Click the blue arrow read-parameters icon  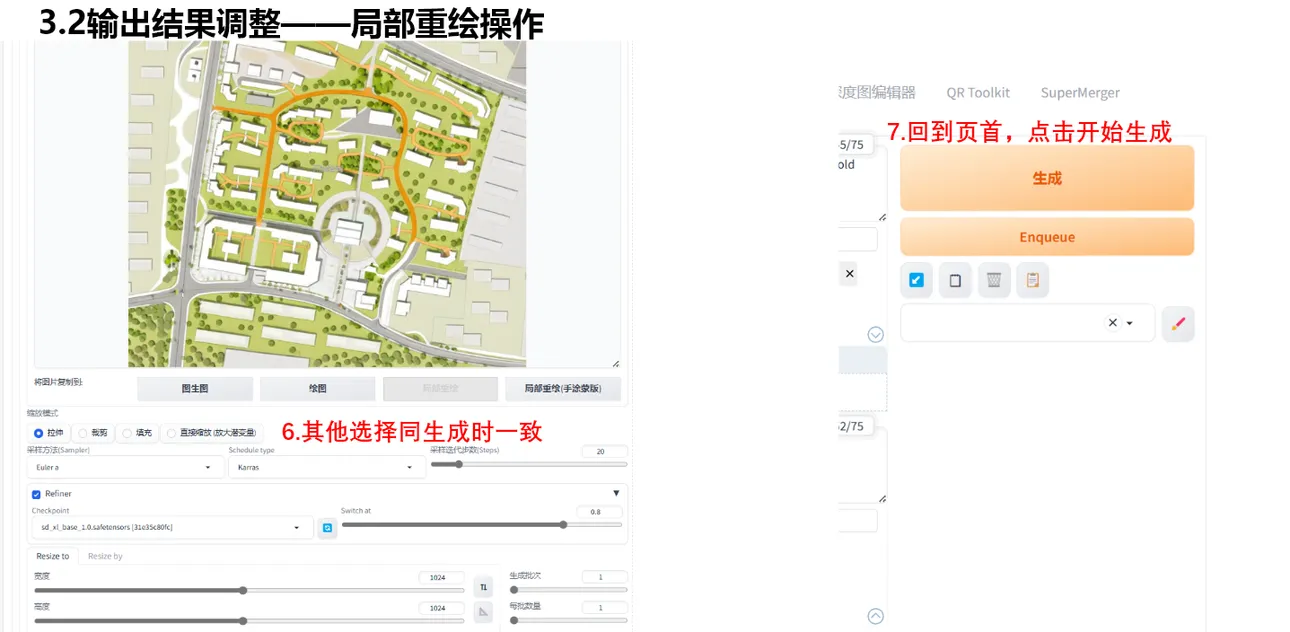pyautogui.click(x=916, y=280)
